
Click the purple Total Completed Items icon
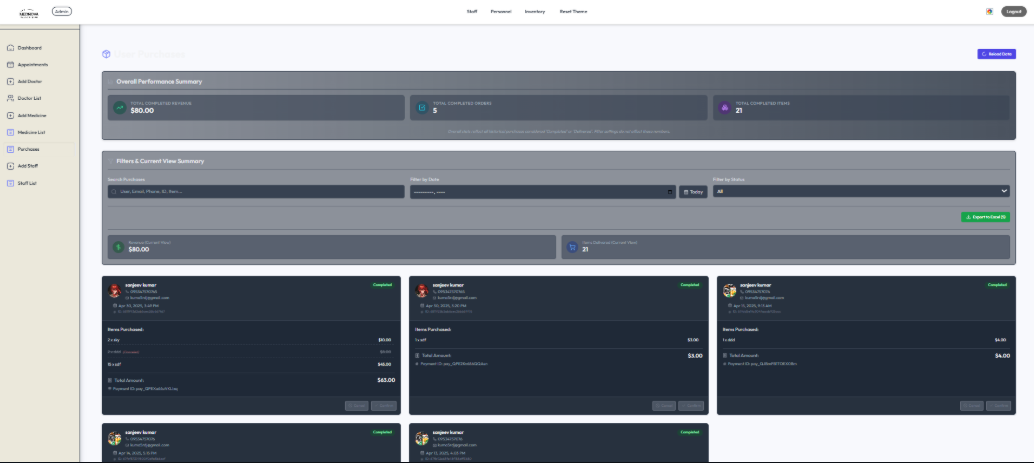(725, 108)
